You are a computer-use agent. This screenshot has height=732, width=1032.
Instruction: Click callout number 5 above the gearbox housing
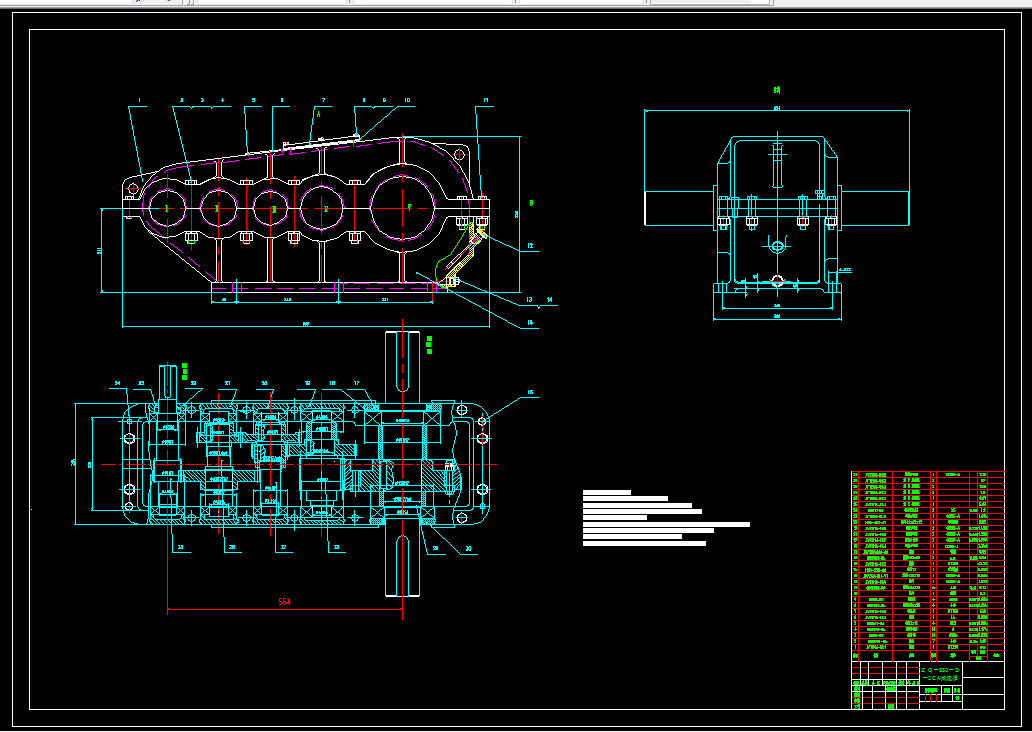tap(253, 101)
